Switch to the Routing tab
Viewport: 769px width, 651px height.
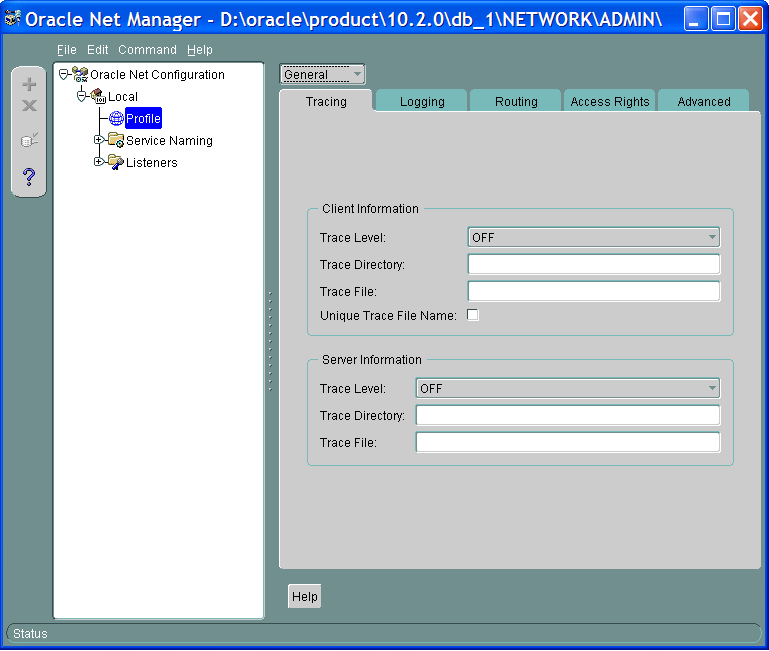pos(516,102)
